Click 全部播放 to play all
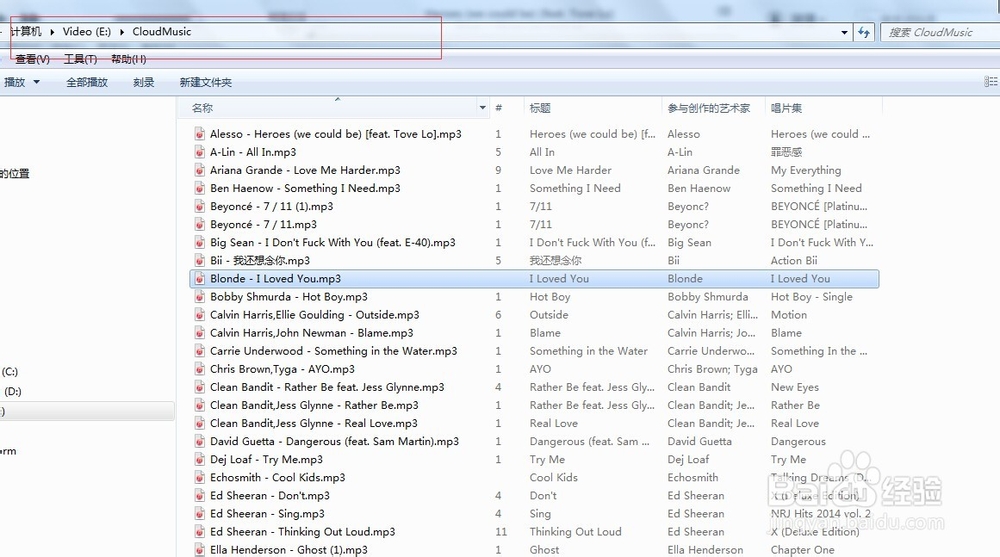This screenshot has width=1000, height=557. (87, 82)
